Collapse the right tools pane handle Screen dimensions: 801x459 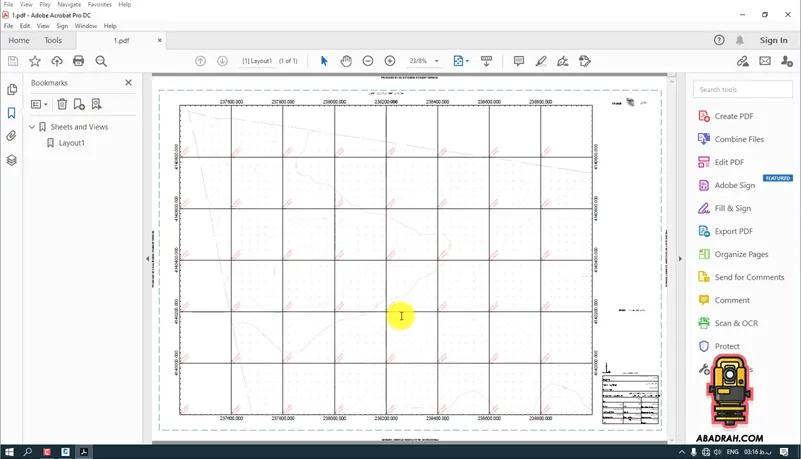[680, 259]
